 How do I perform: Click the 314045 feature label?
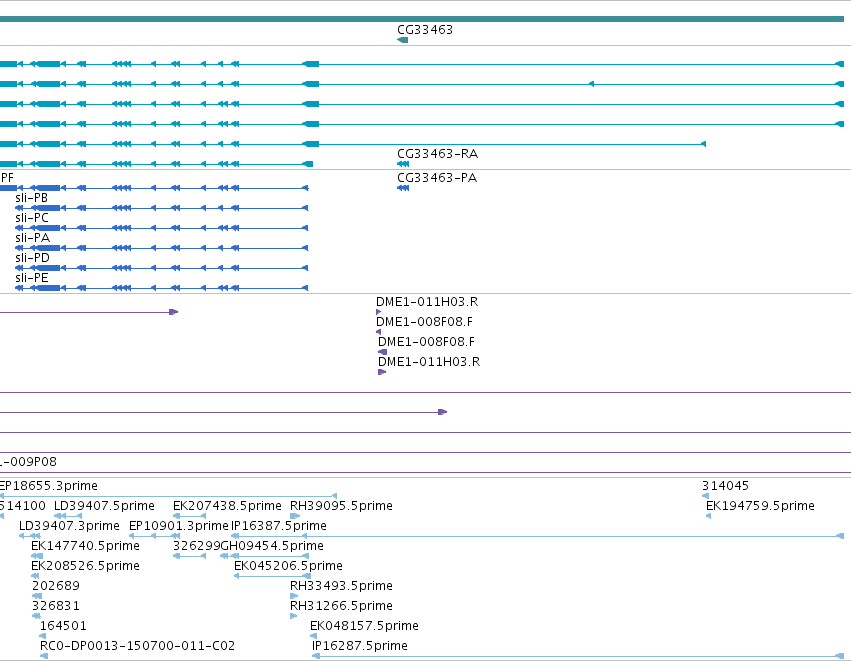(725, 486)
